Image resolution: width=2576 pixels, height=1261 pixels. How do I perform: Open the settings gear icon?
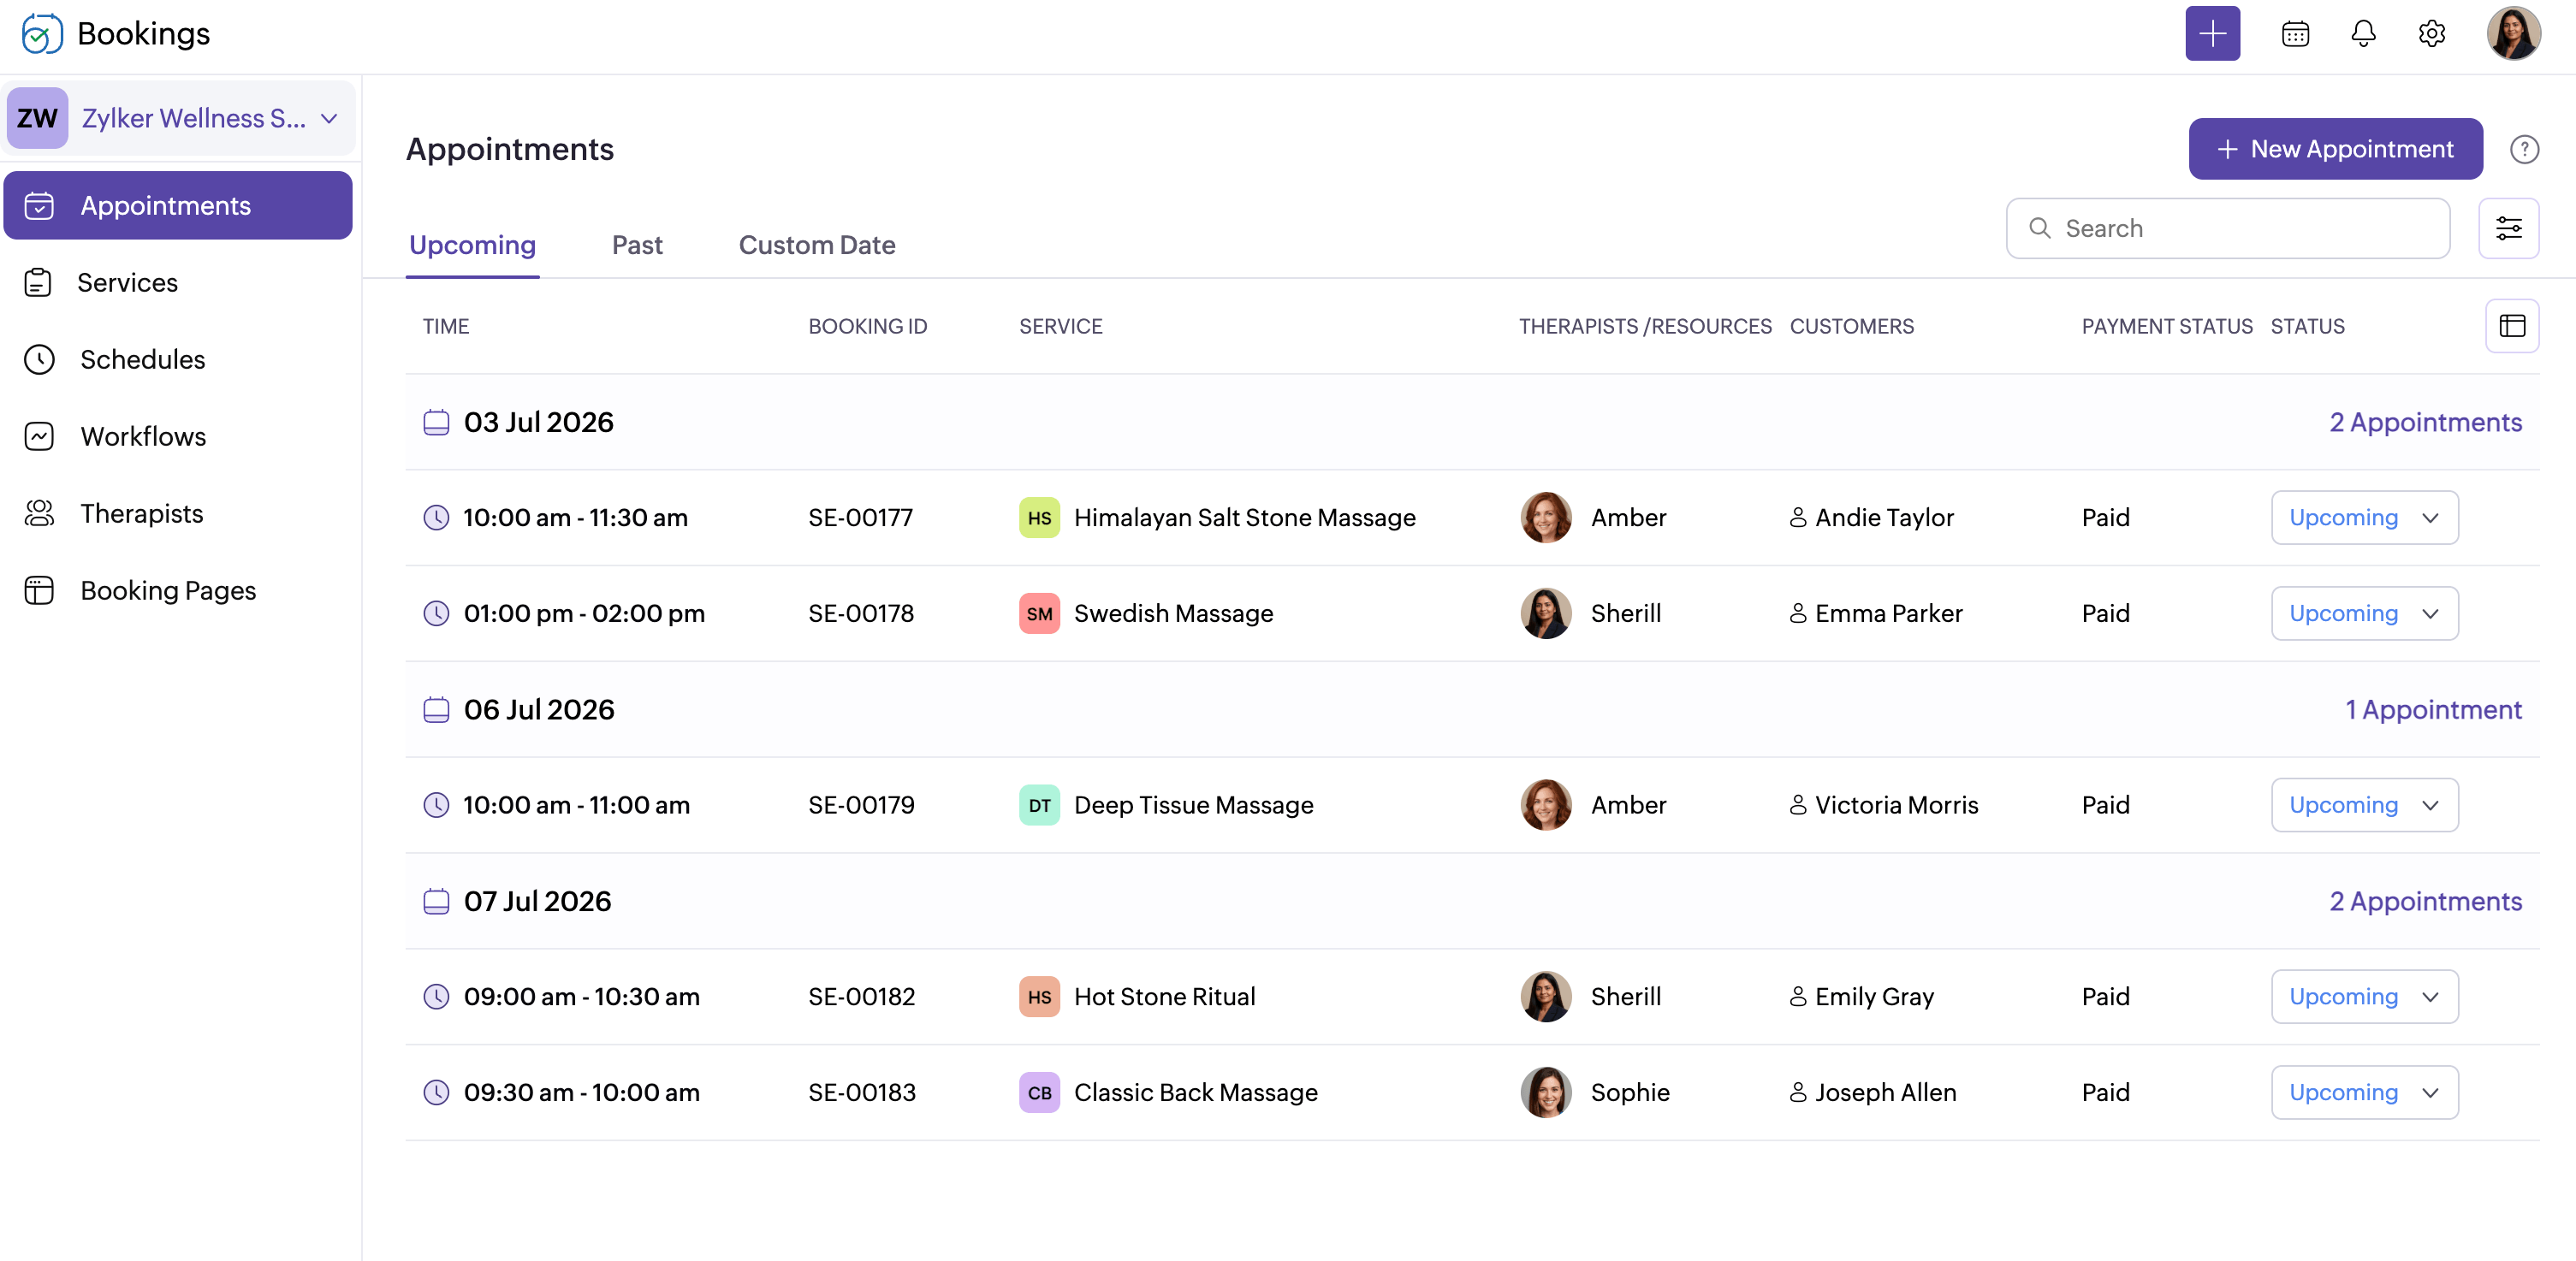click(2431, 34)
